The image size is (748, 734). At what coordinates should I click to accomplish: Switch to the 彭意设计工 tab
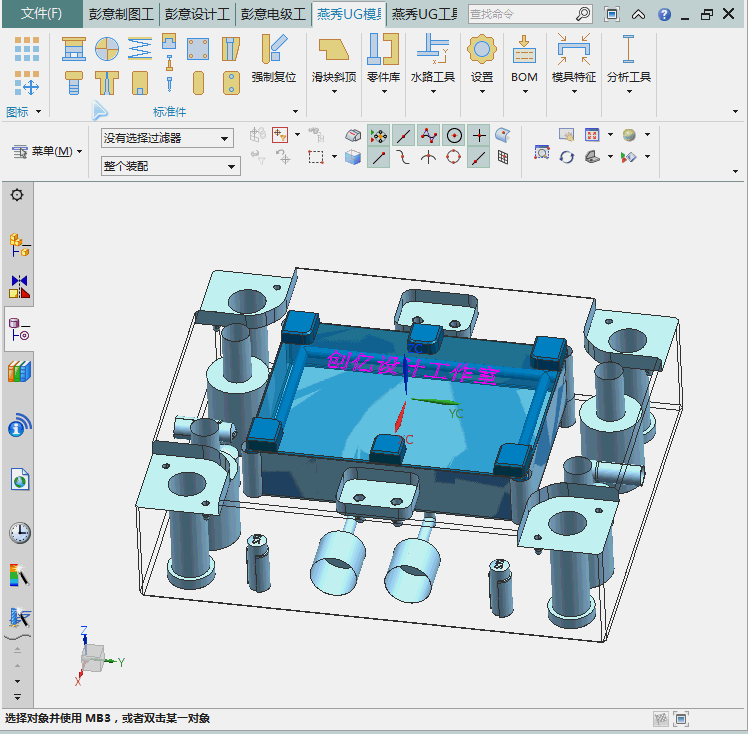click(x=197, y=14)
